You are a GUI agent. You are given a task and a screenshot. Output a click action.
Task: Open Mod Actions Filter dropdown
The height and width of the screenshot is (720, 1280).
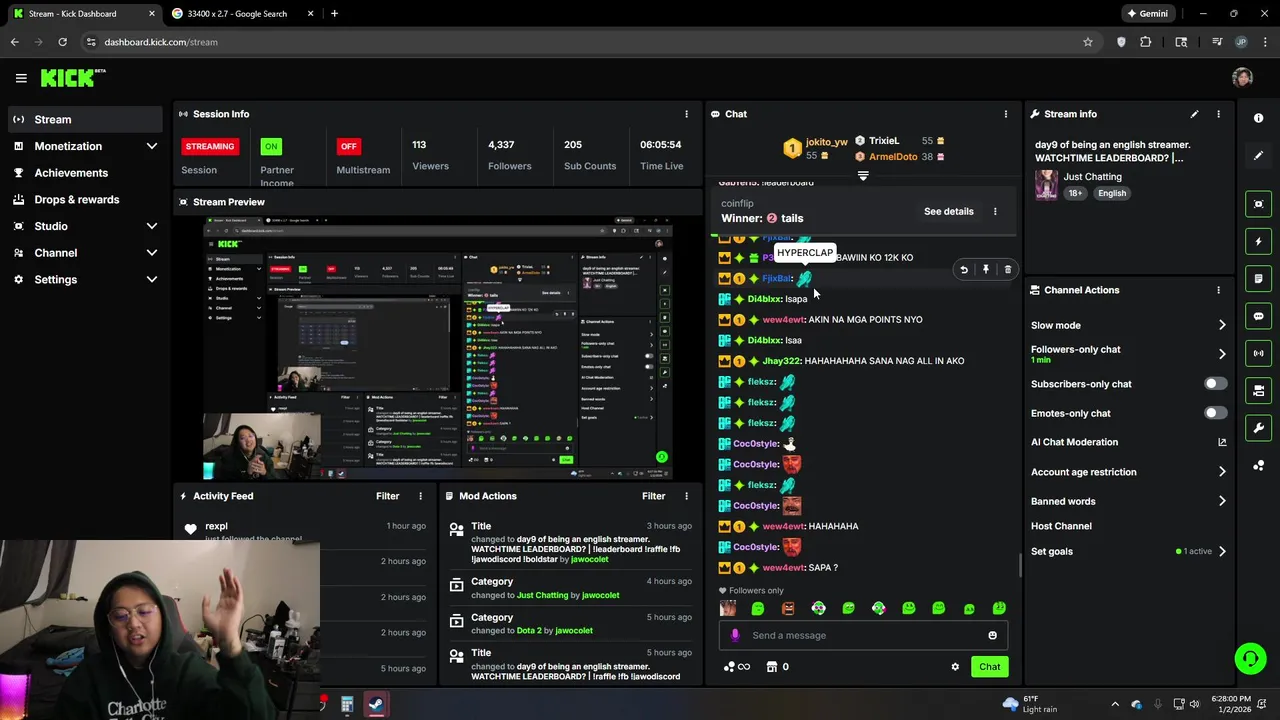(x=653, y=496)
